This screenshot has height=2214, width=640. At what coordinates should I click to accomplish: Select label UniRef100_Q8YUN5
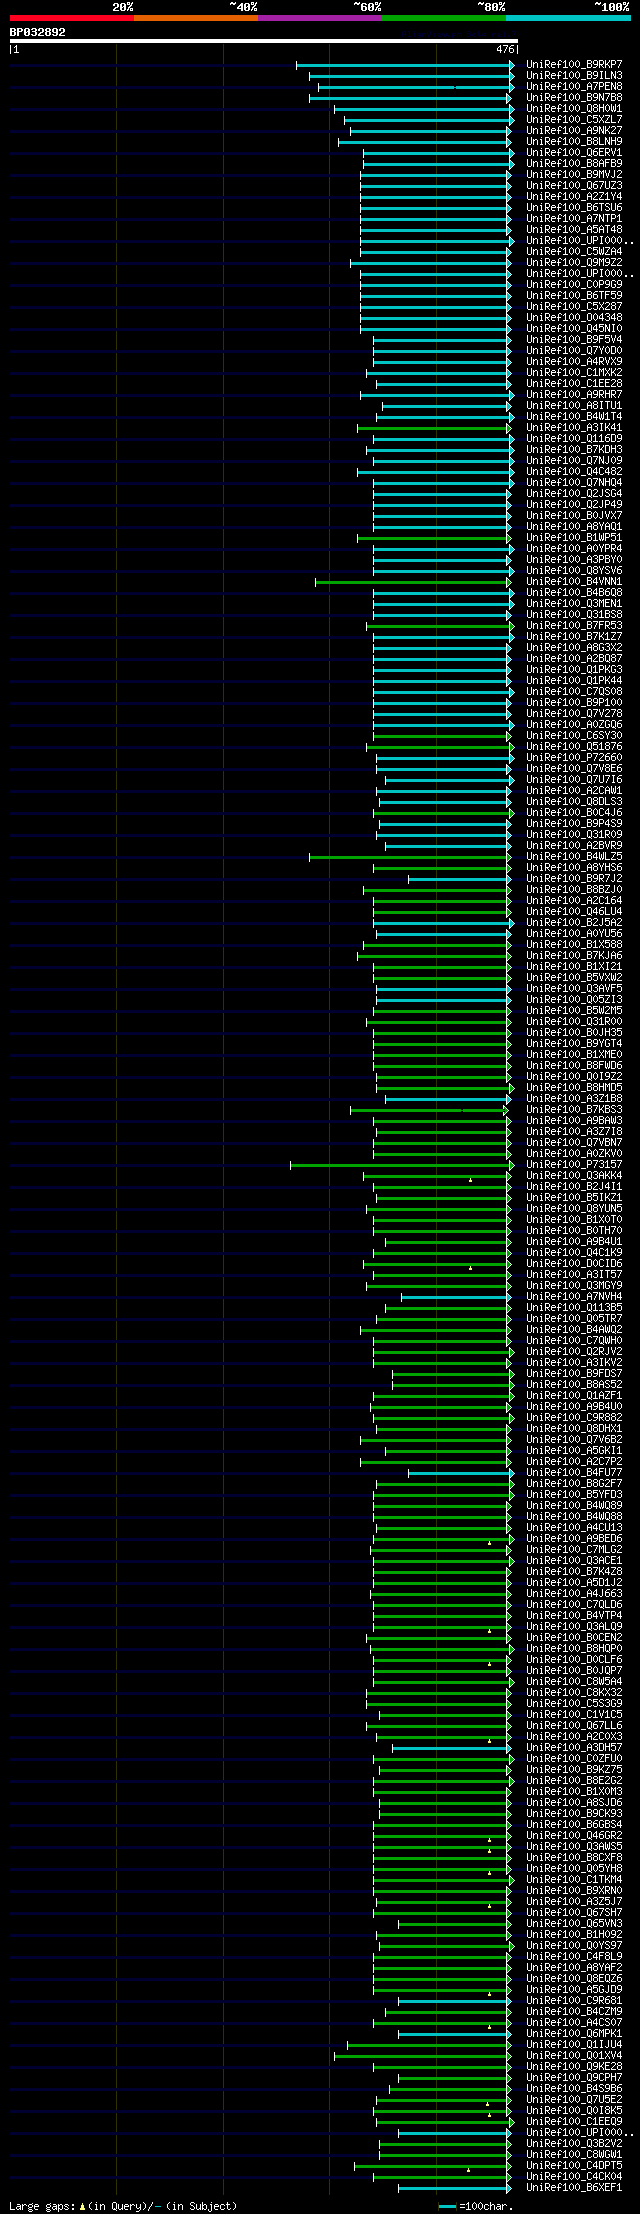point(574,1208)
